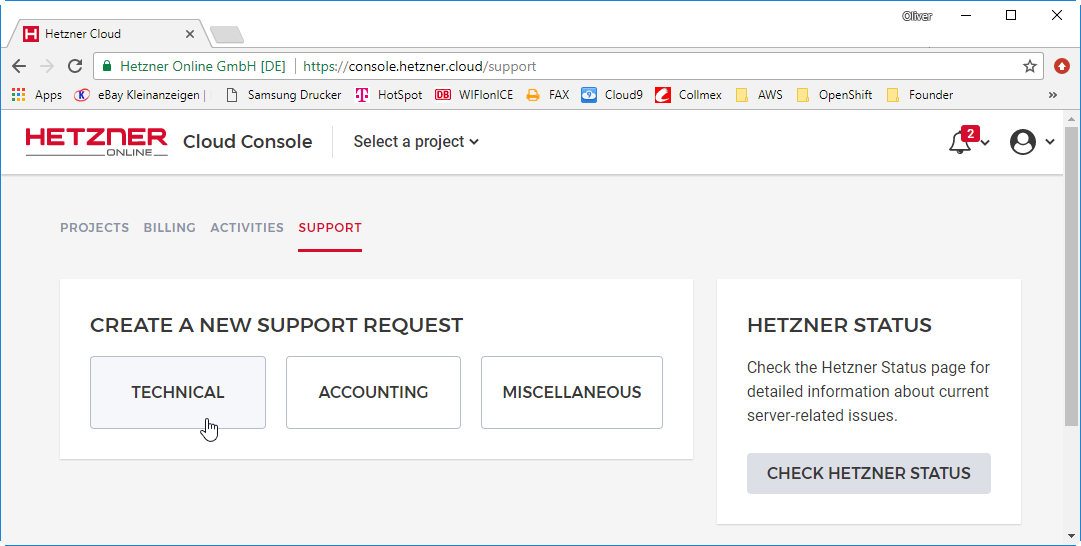
Task: Click the scrollbar up arrow
Action: click(1071, 119)
